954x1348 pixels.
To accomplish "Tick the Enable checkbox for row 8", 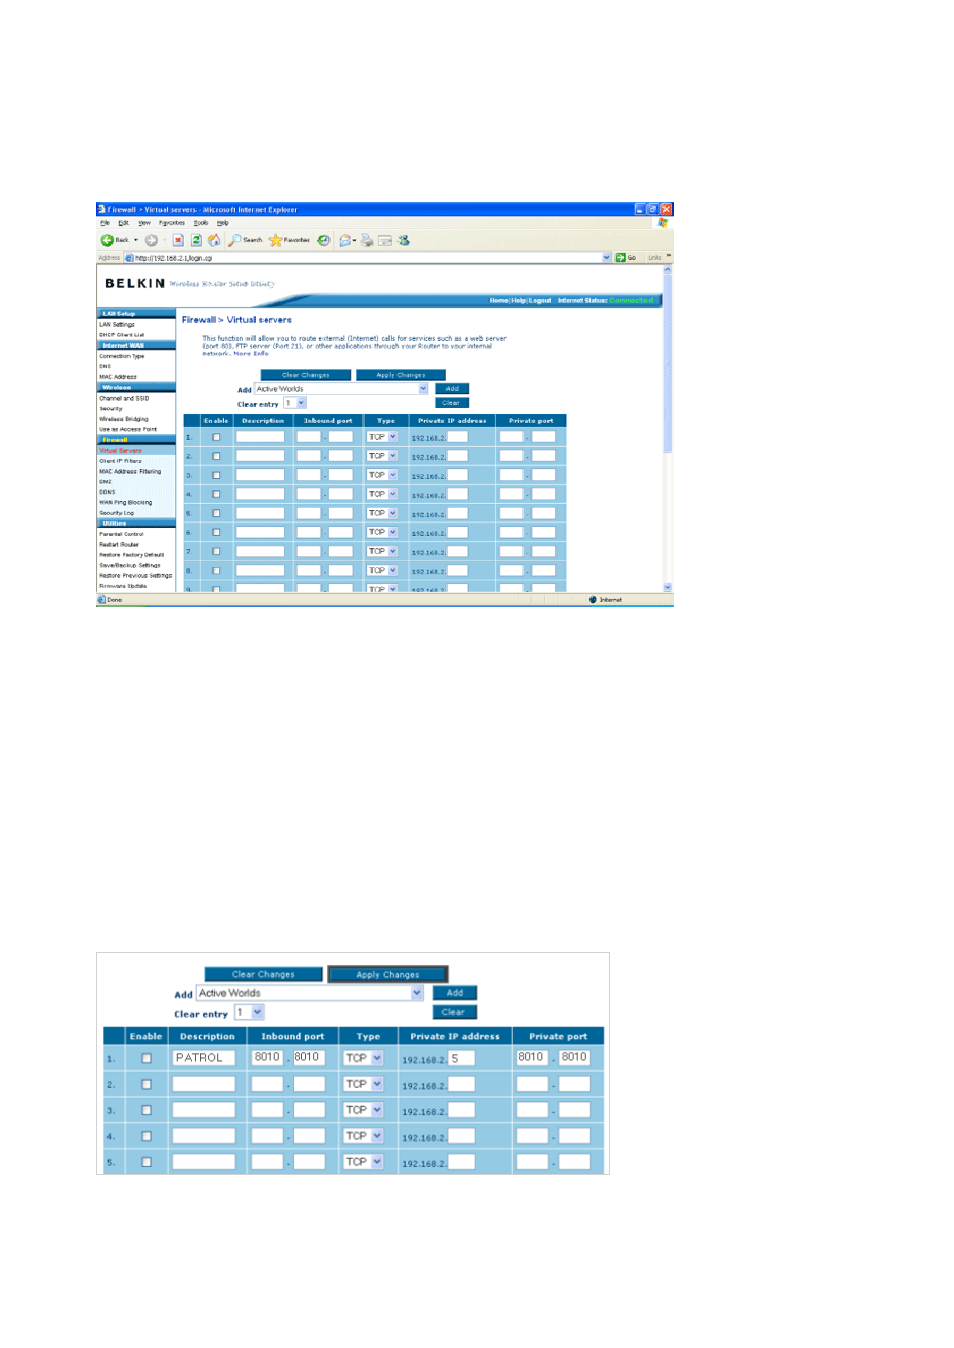I will (x=216, y=571).
